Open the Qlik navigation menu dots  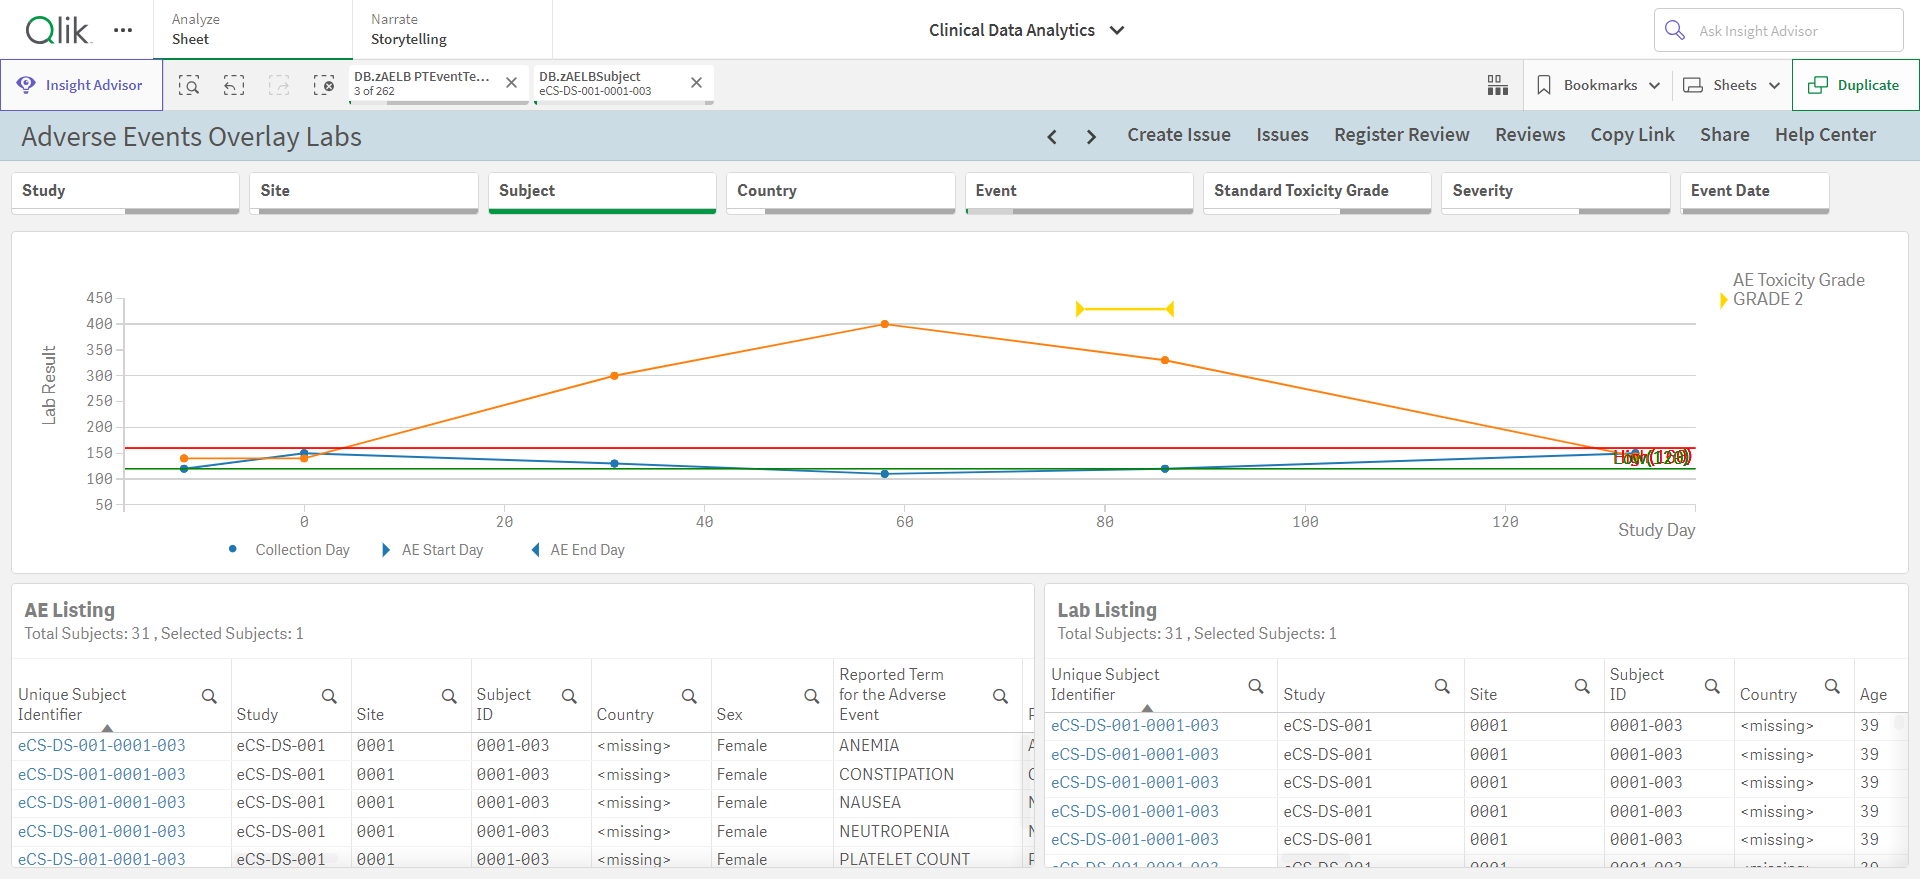123,30
